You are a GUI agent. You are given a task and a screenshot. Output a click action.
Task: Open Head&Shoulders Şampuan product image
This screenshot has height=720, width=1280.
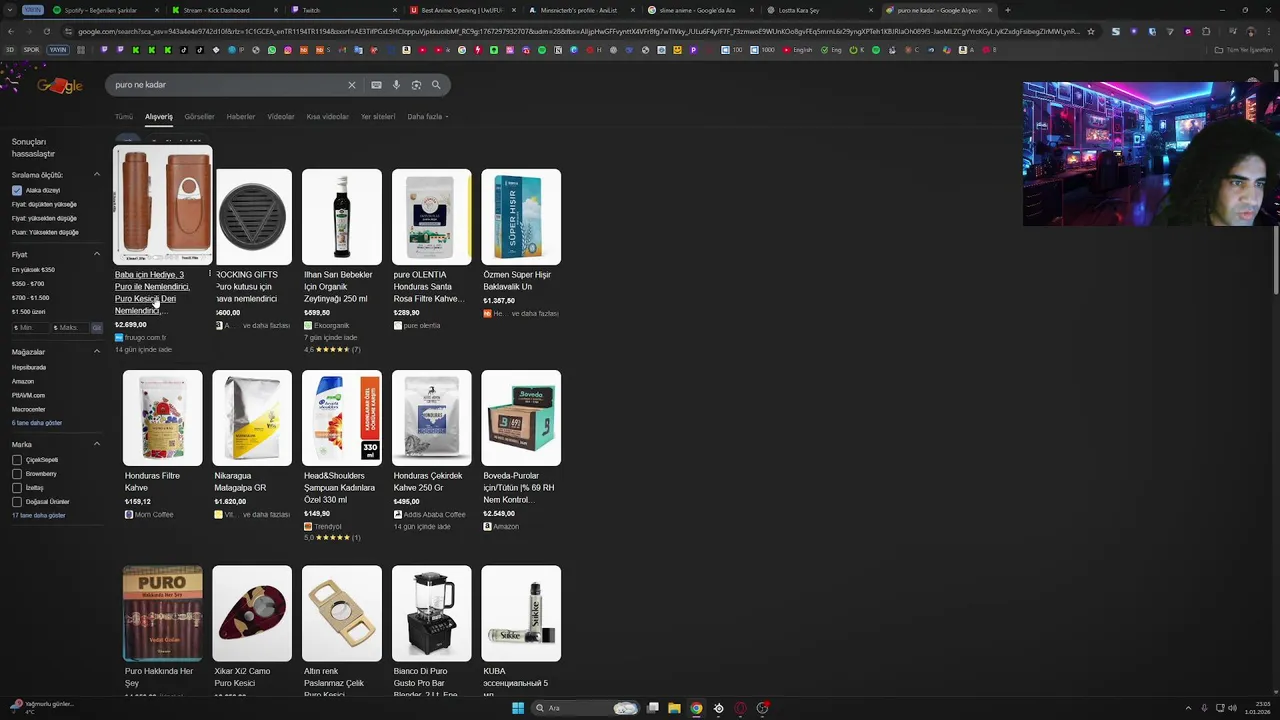coord(342,418)
